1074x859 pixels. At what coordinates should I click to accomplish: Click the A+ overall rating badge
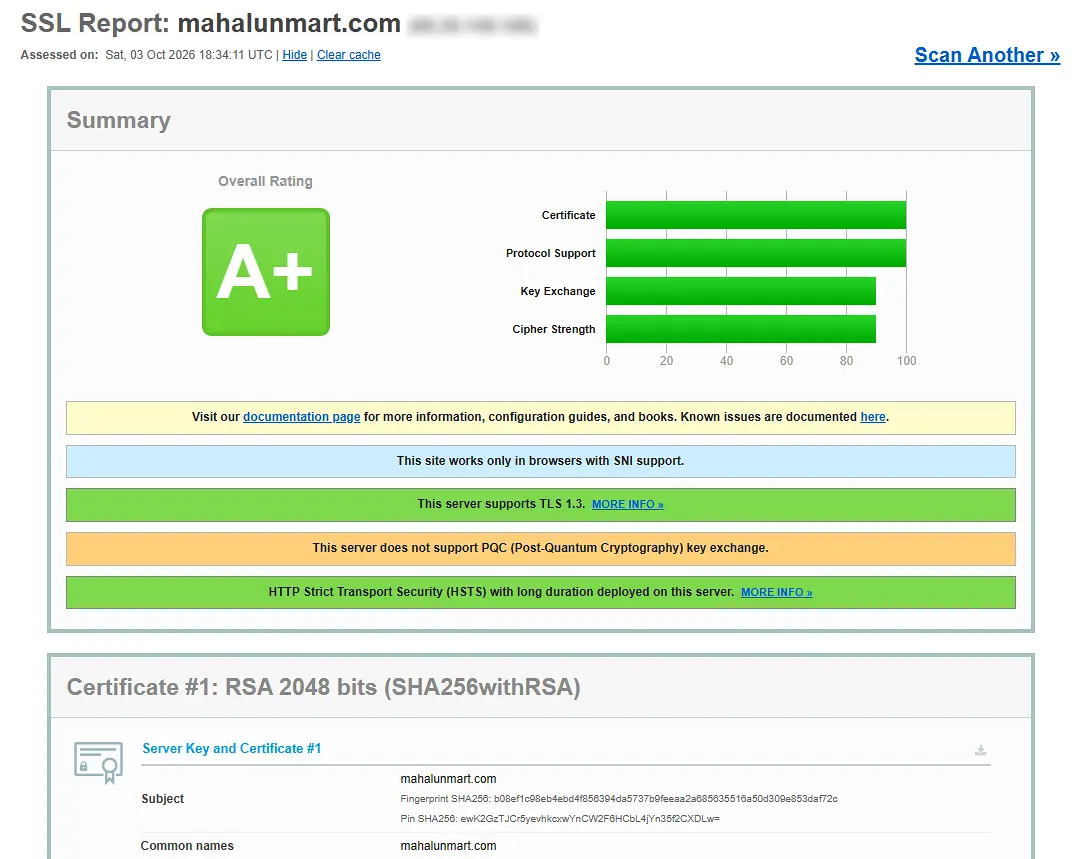pos(266,272)
